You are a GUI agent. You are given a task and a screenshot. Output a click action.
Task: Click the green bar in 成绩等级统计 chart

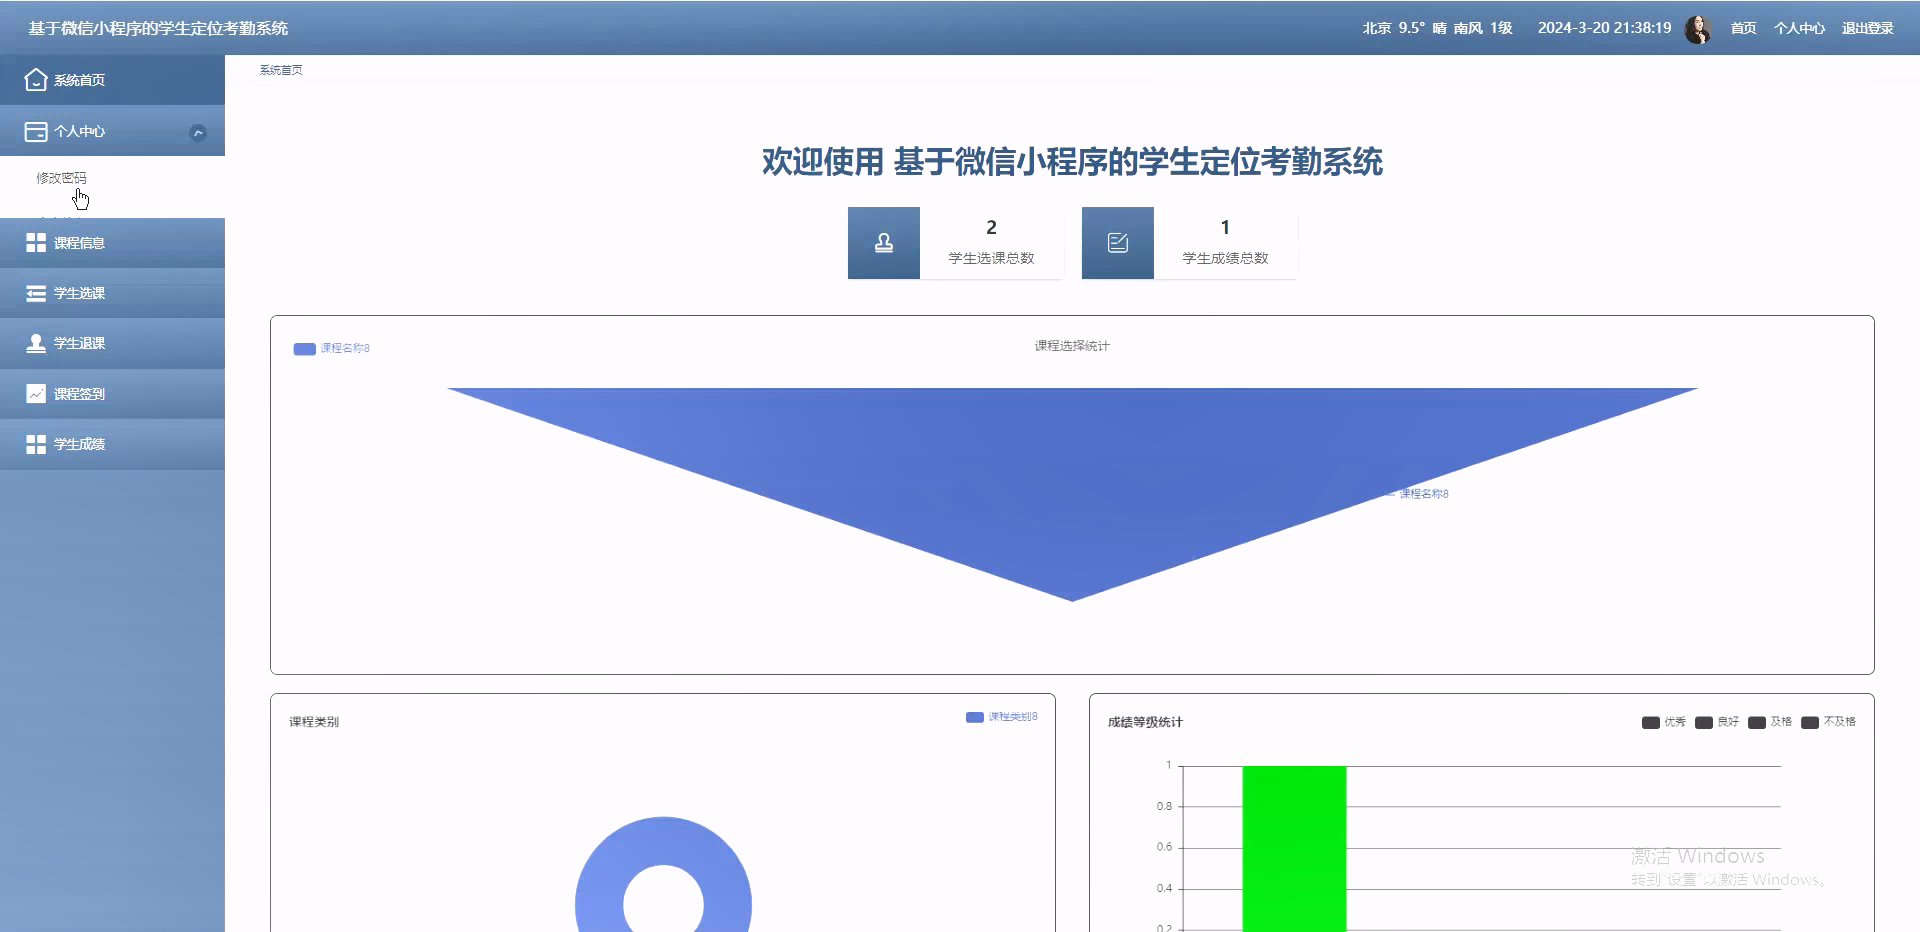click(x=1294, y=850)
